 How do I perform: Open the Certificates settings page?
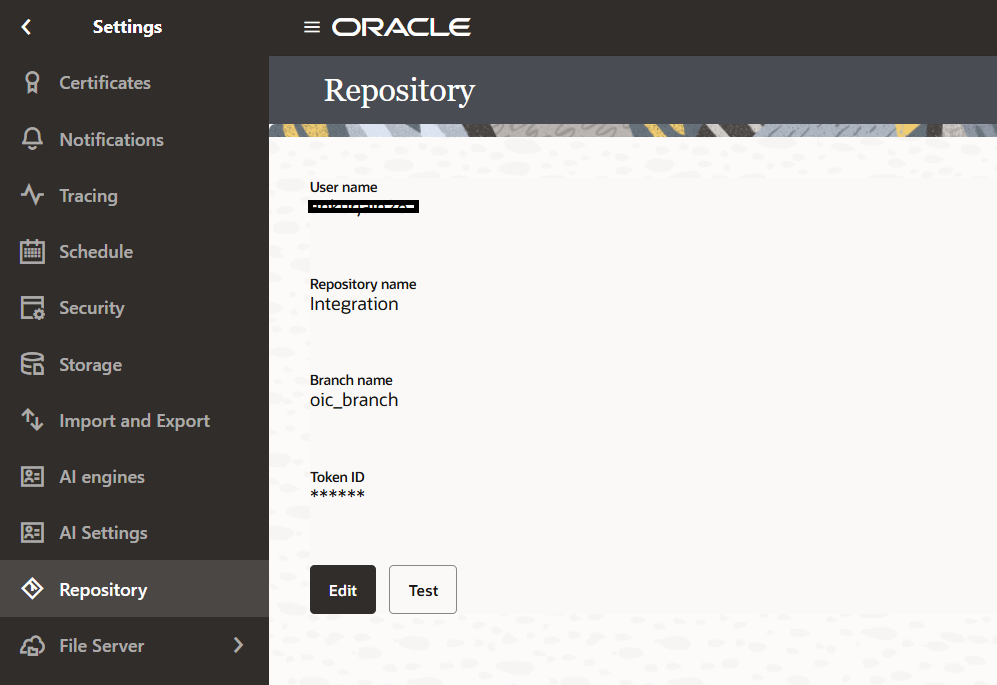134,83
